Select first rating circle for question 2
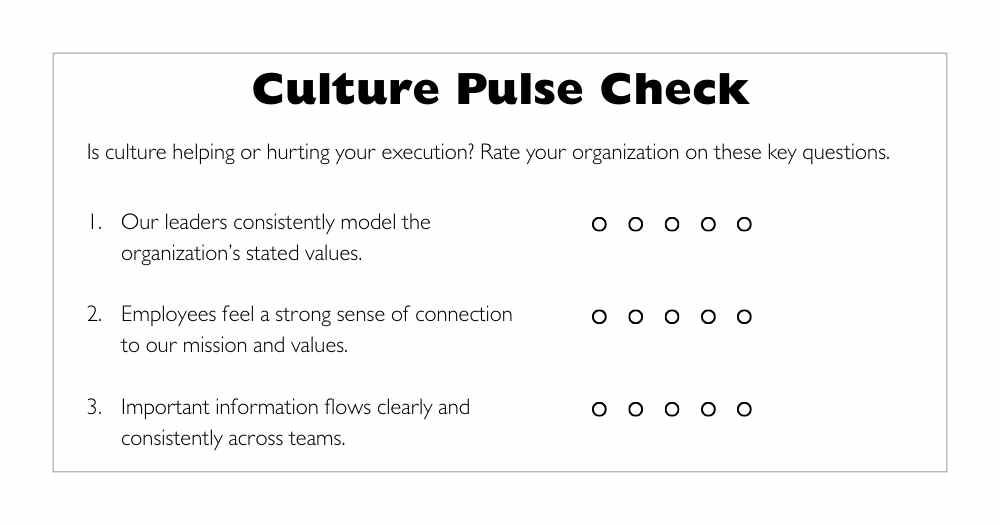This screenshot has height=525, width=1000. tap(599, 317)
